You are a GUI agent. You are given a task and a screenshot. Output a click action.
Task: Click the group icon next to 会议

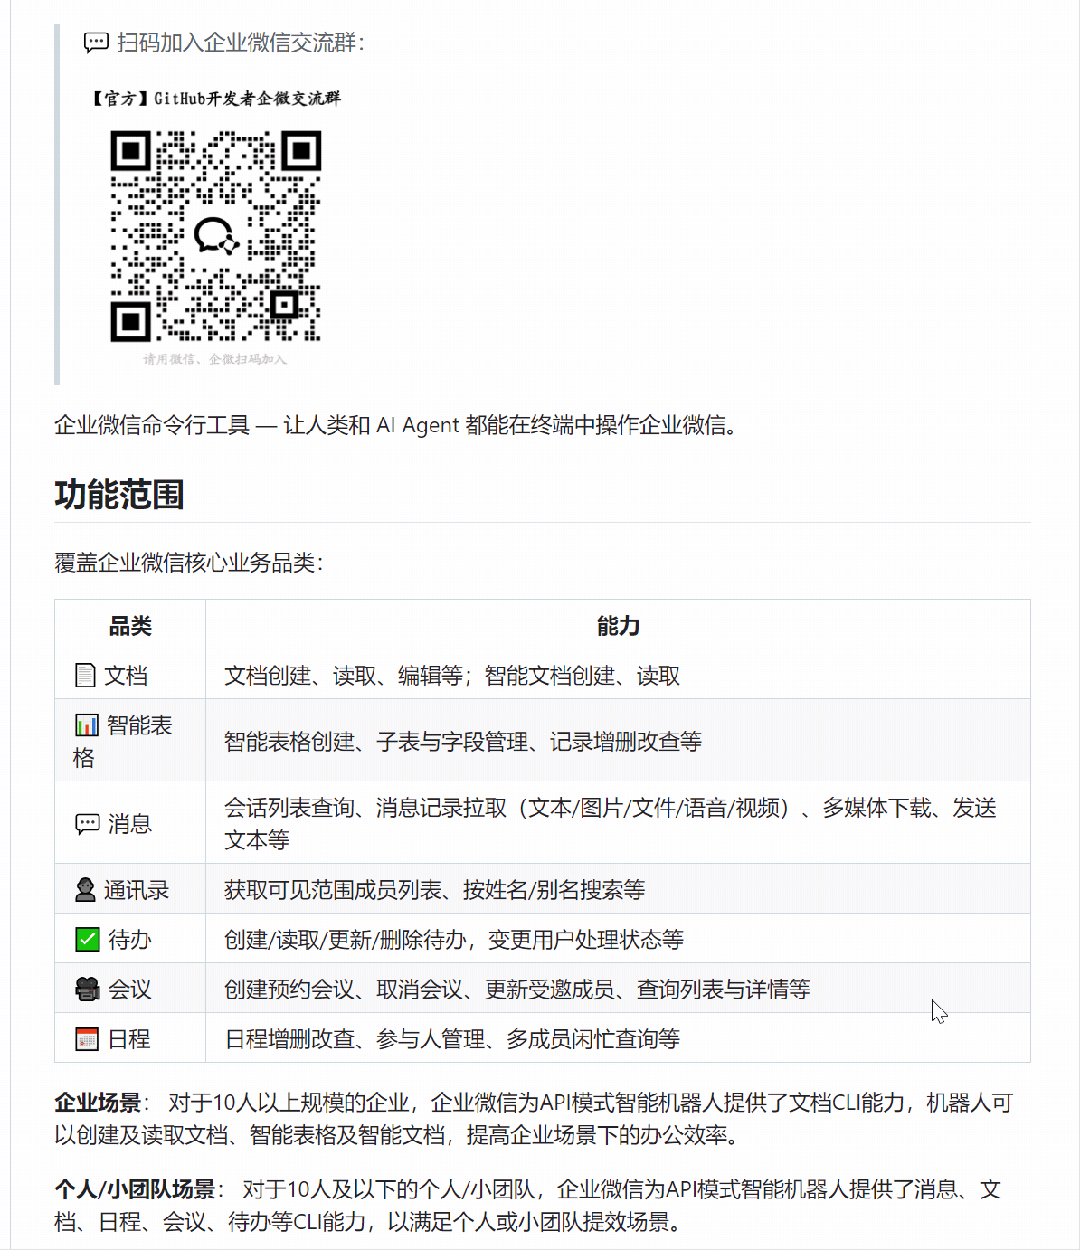tap(87, 989)
